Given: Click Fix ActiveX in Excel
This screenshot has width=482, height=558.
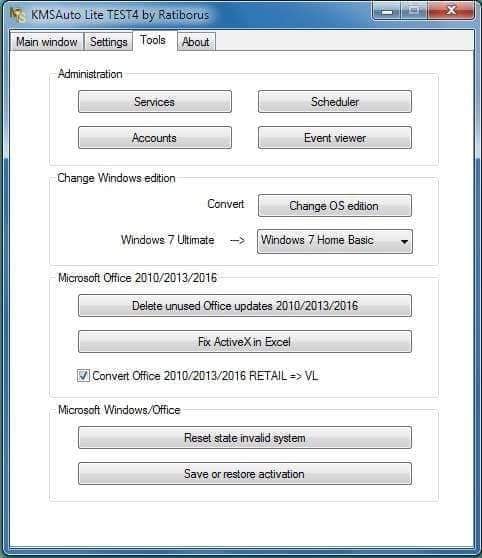Looking at the screenshot, I should (x=245, y=342).
